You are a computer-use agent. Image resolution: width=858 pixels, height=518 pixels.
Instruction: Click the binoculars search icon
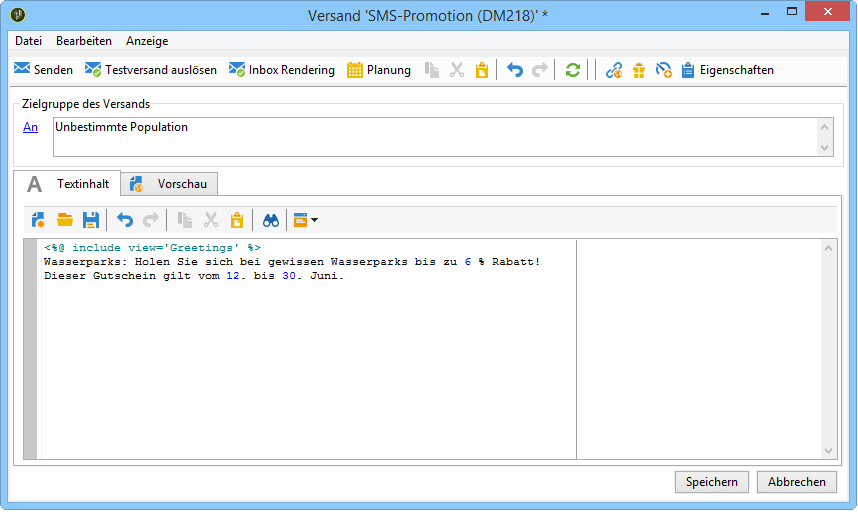pyautogui.click(x=271, y=220)
